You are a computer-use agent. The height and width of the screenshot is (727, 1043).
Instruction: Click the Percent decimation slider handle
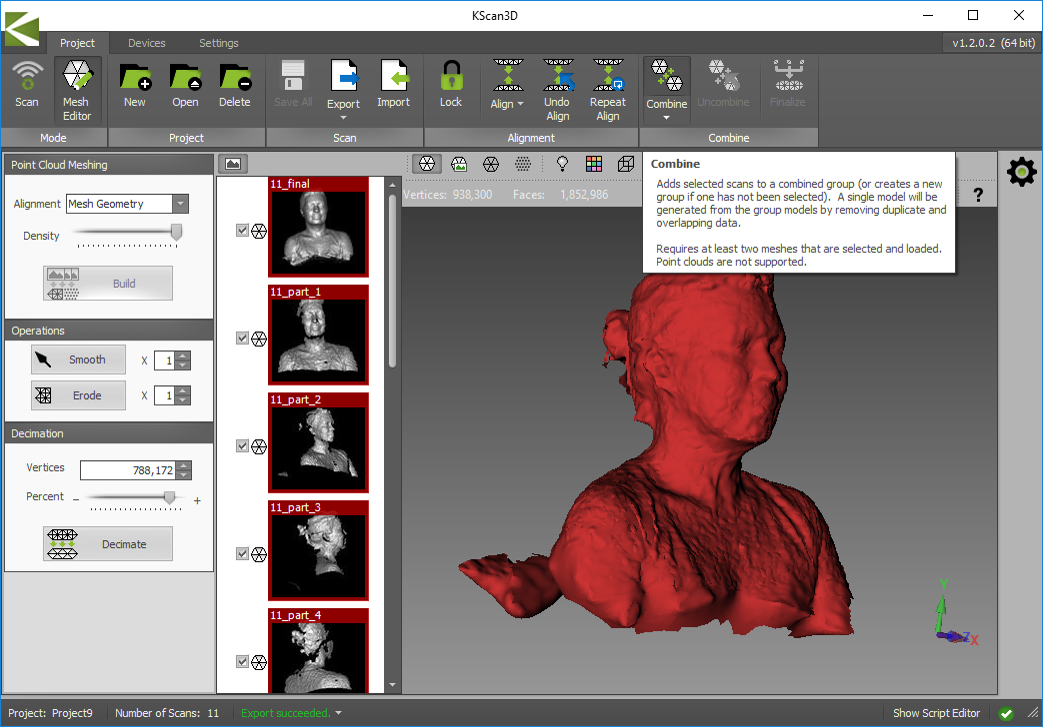(x=170, y=498)
